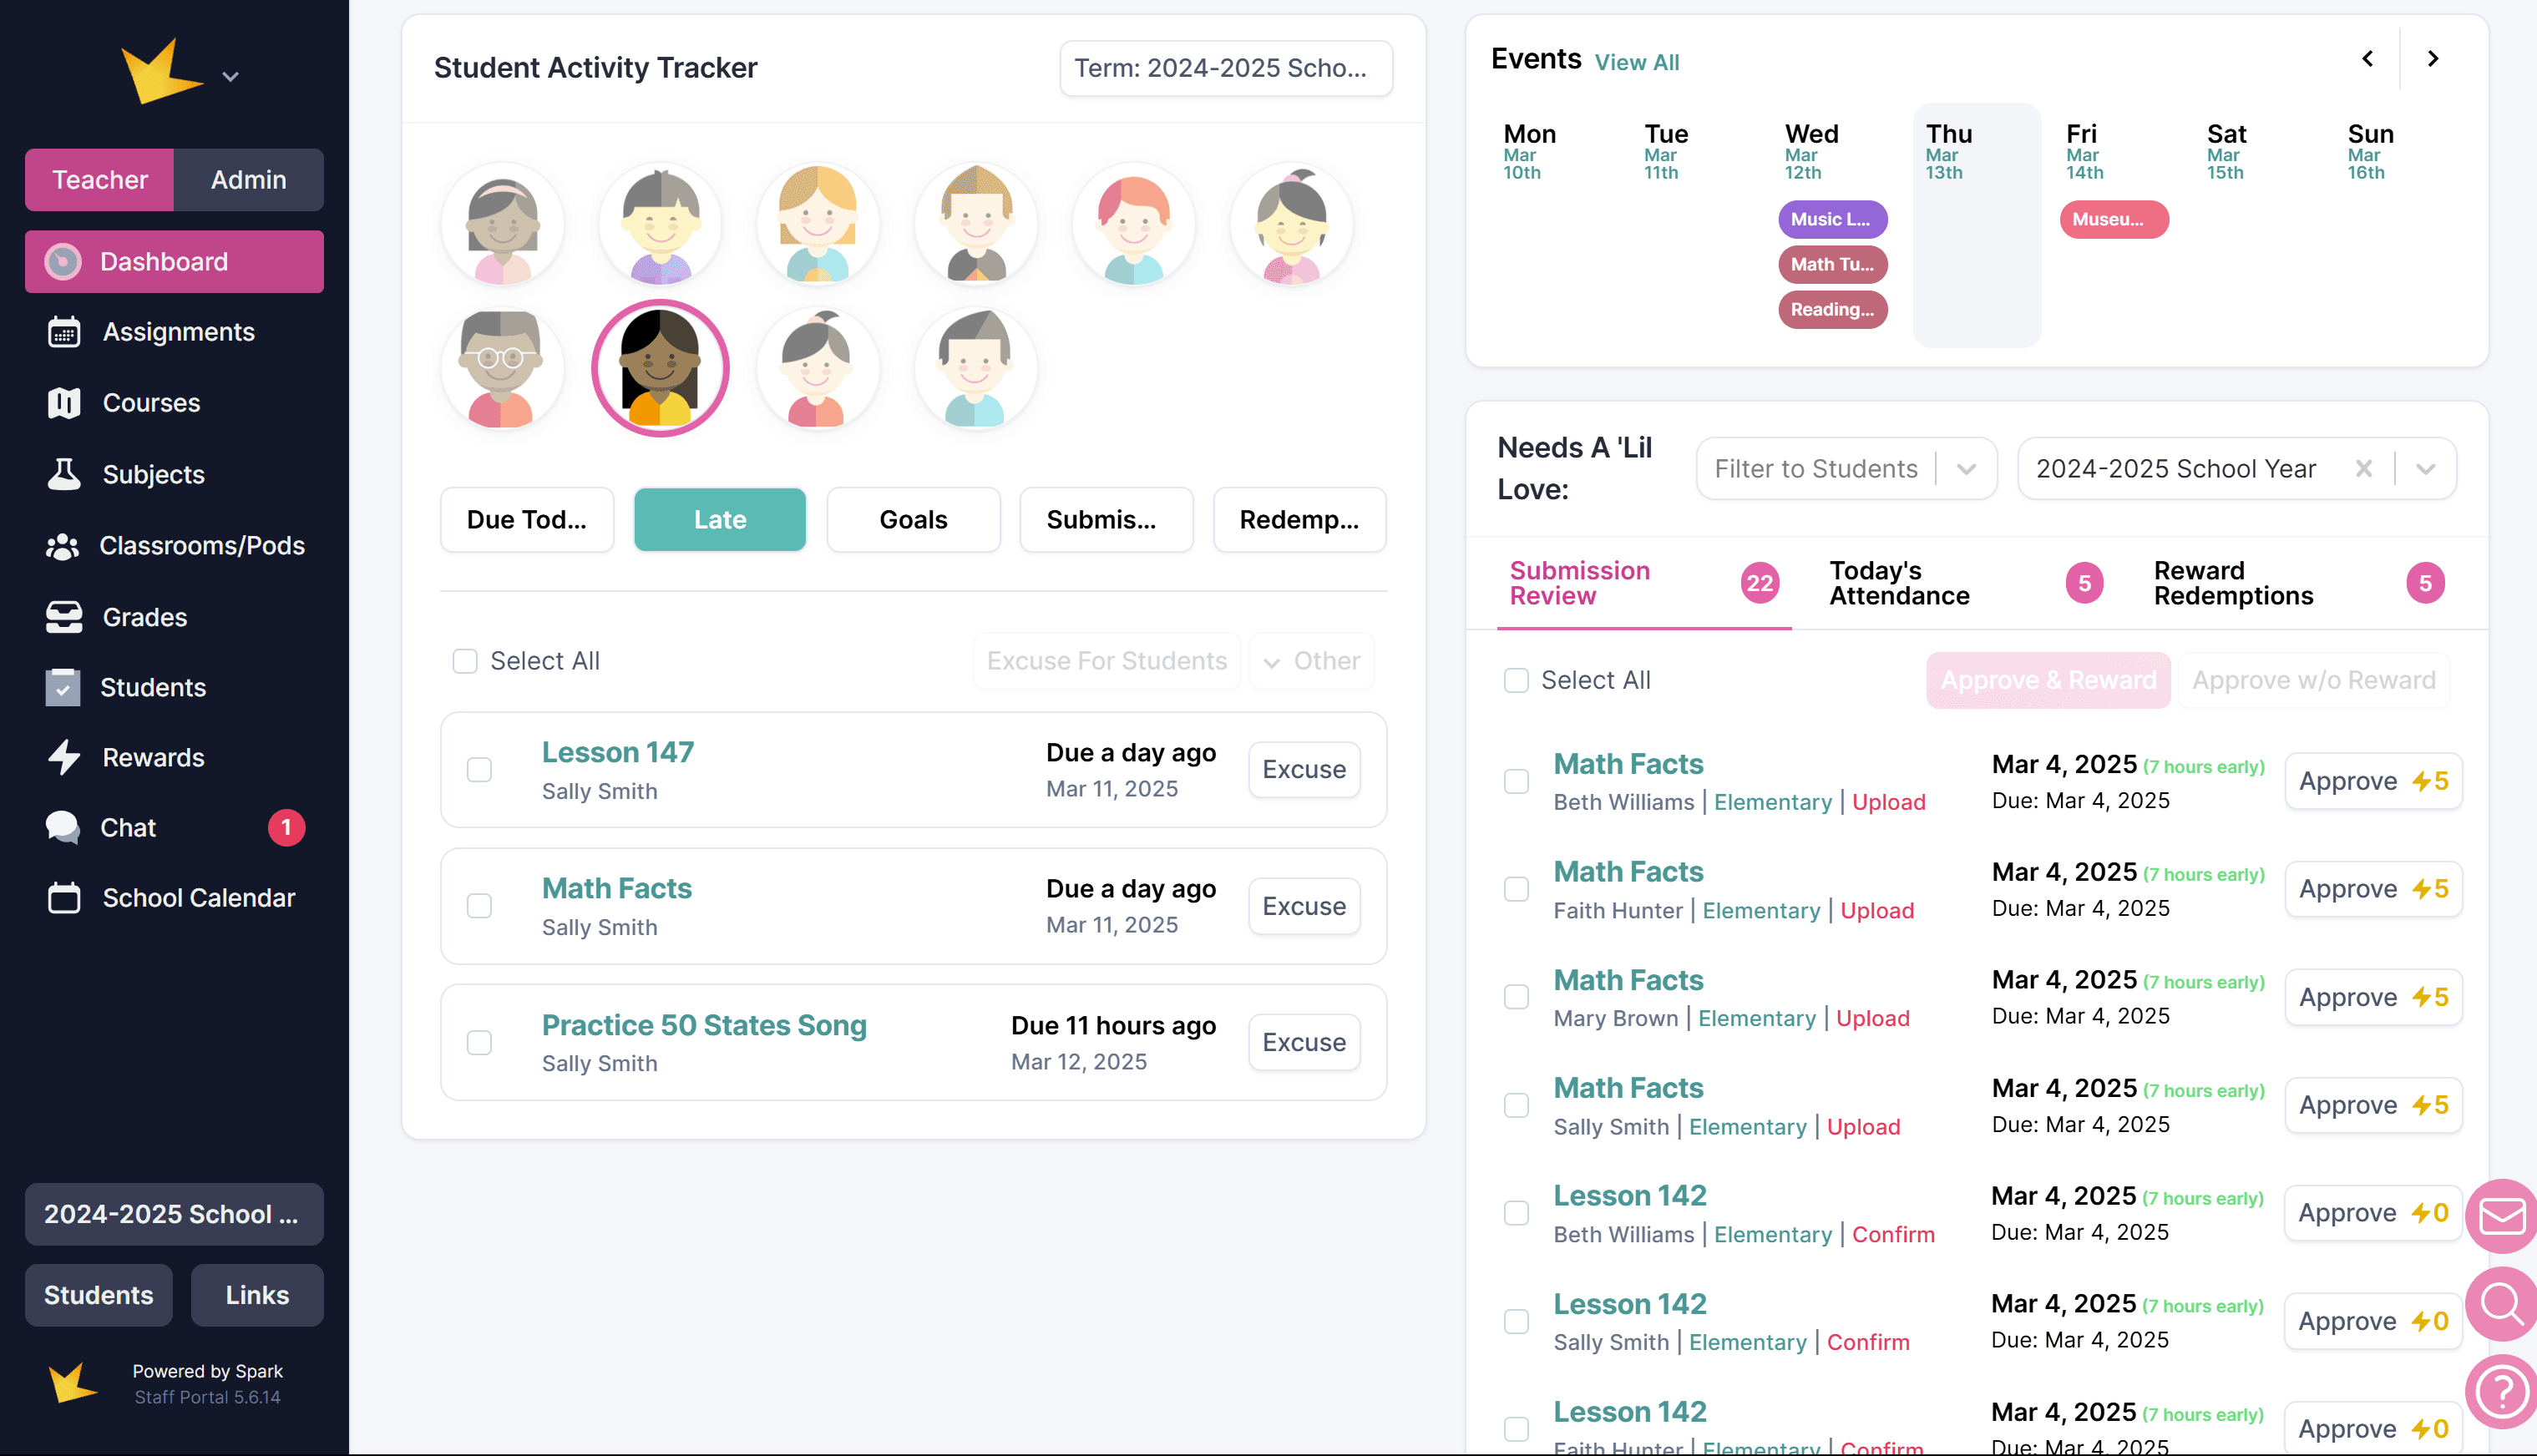Toggle Select All in Student Activity Tracker
Viewport: 2537px width, 1456px height.
click(x=465, y=661)
